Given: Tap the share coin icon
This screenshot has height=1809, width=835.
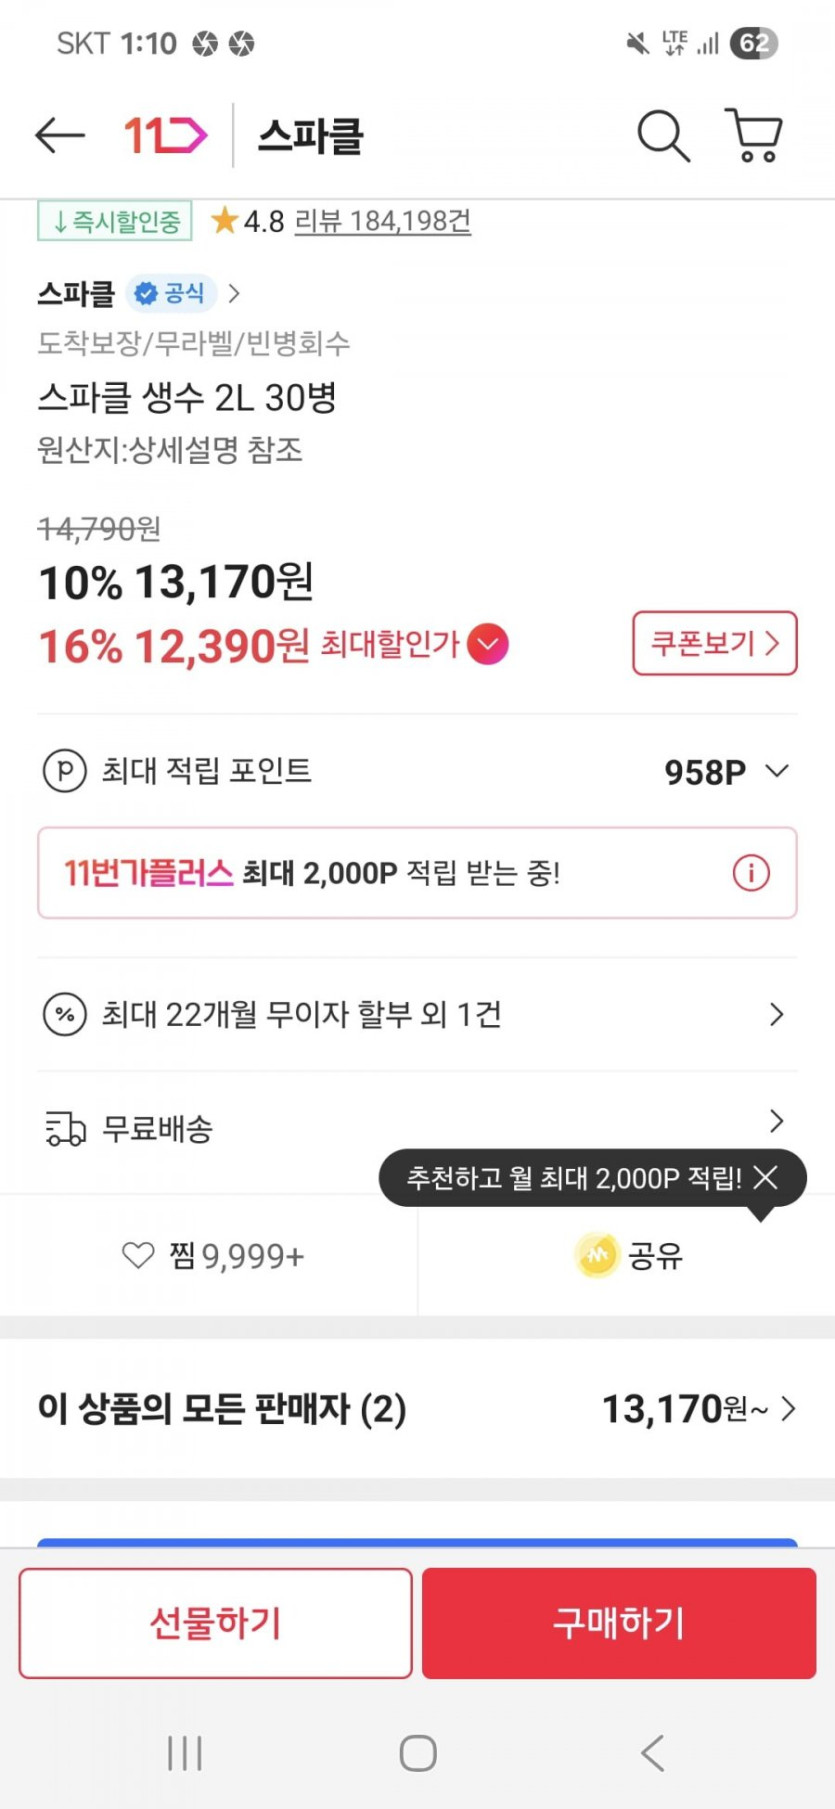Looking at the screenshot, I should pos(597,1255).
